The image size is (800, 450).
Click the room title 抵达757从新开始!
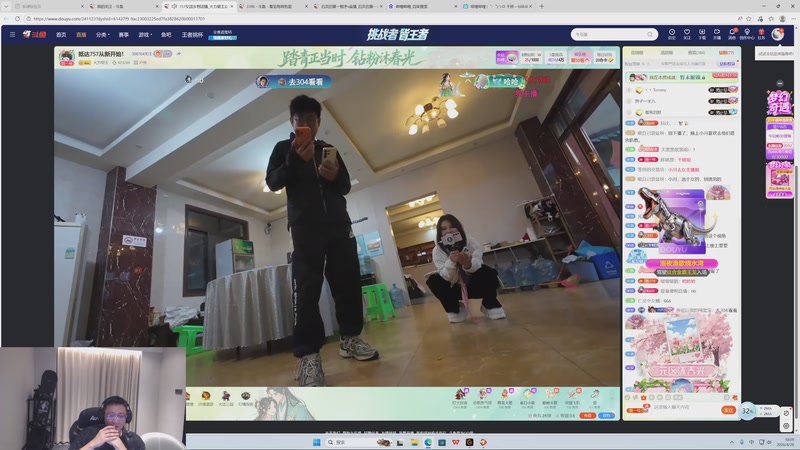pos(101,54)
